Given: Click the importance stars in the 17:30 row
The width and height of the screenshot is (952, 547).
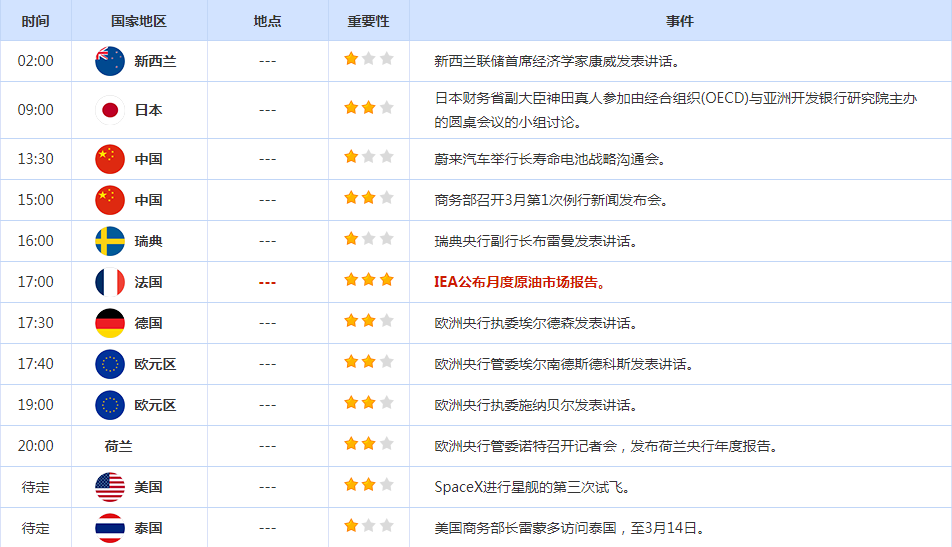Looking at the screenshot, I should (x=369, y=321).
